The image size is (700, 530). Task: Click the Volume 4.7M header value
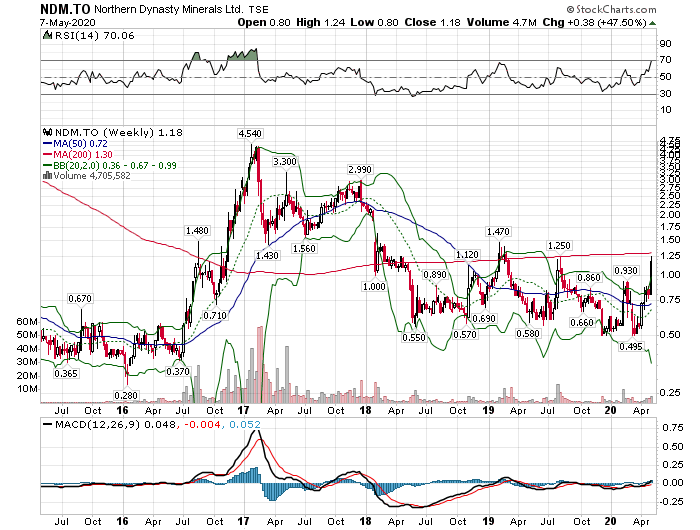tap(502, 22)
